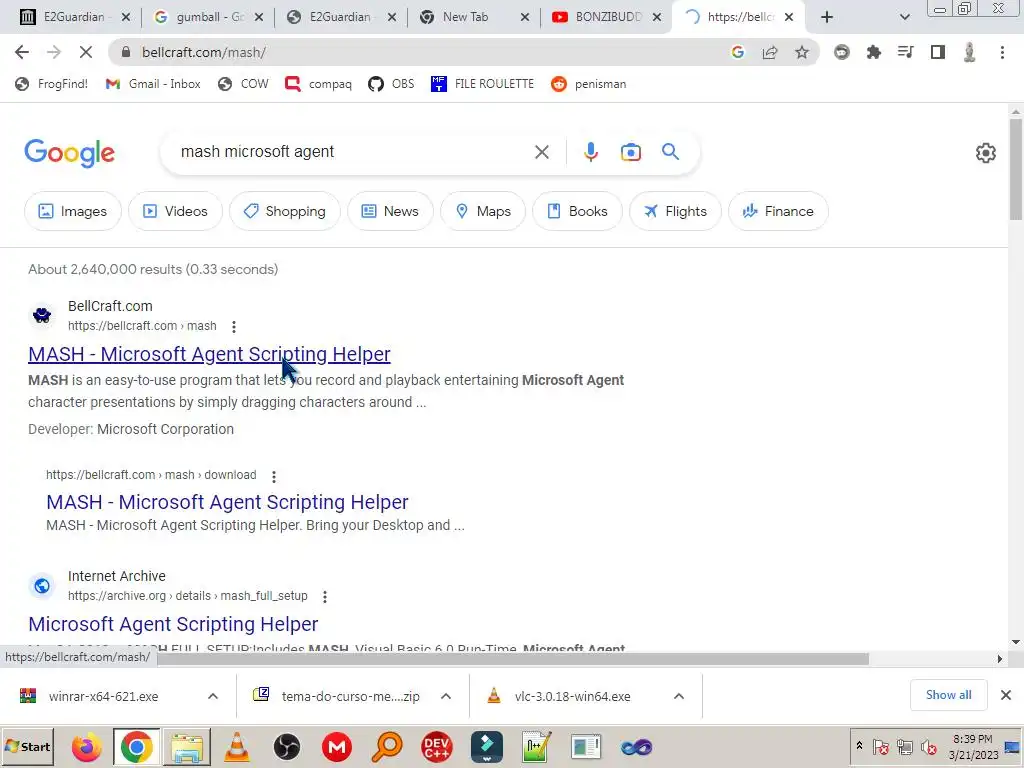The height and width of the screenshot is (768, 1024).
Task: Open Dev-C++ from the taskbar
Action: tap(437, 747)
